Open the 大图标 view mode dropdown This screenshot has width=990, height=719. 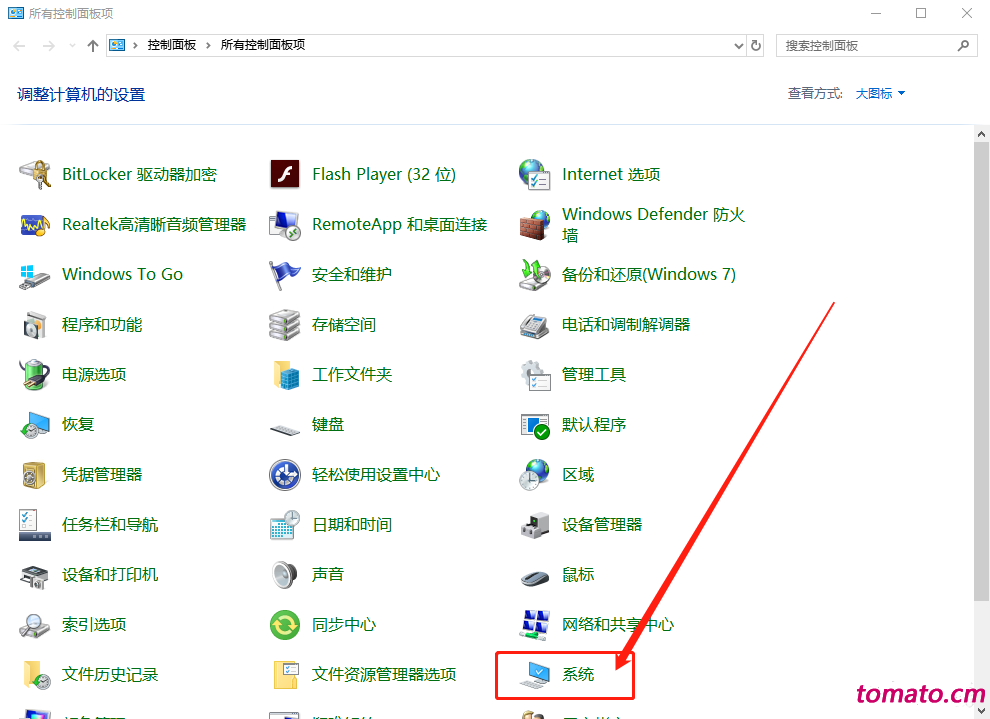pyautogui.click(x=880, y=93)
